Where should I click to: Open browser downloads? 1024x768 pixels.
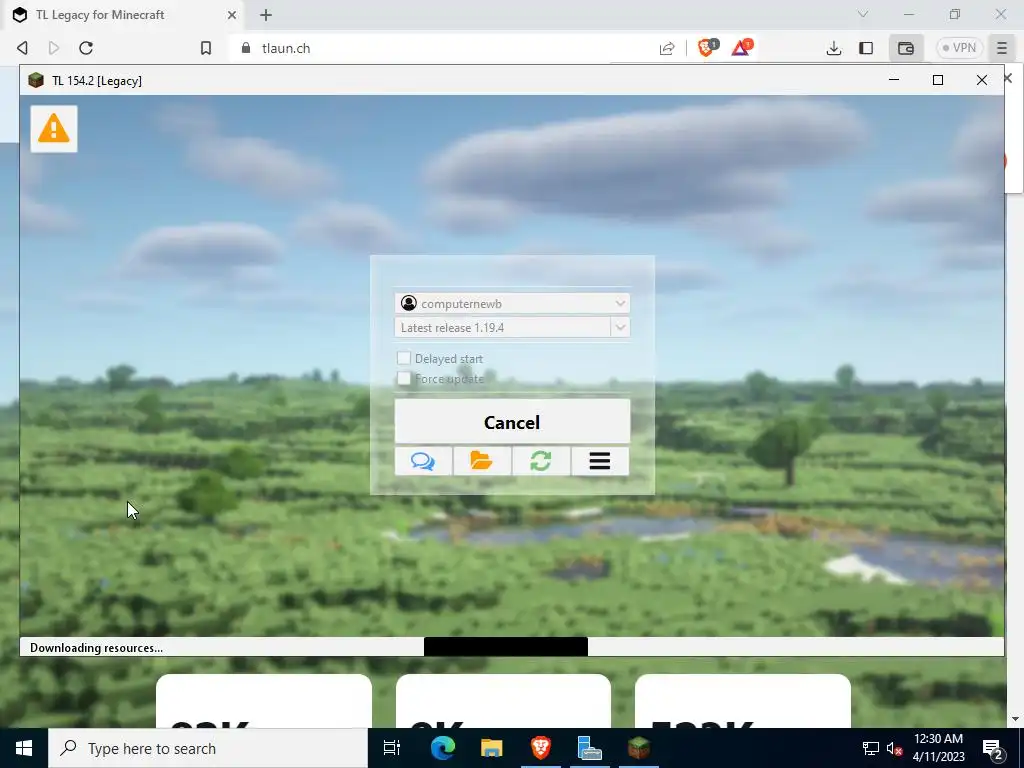[834, 48]
